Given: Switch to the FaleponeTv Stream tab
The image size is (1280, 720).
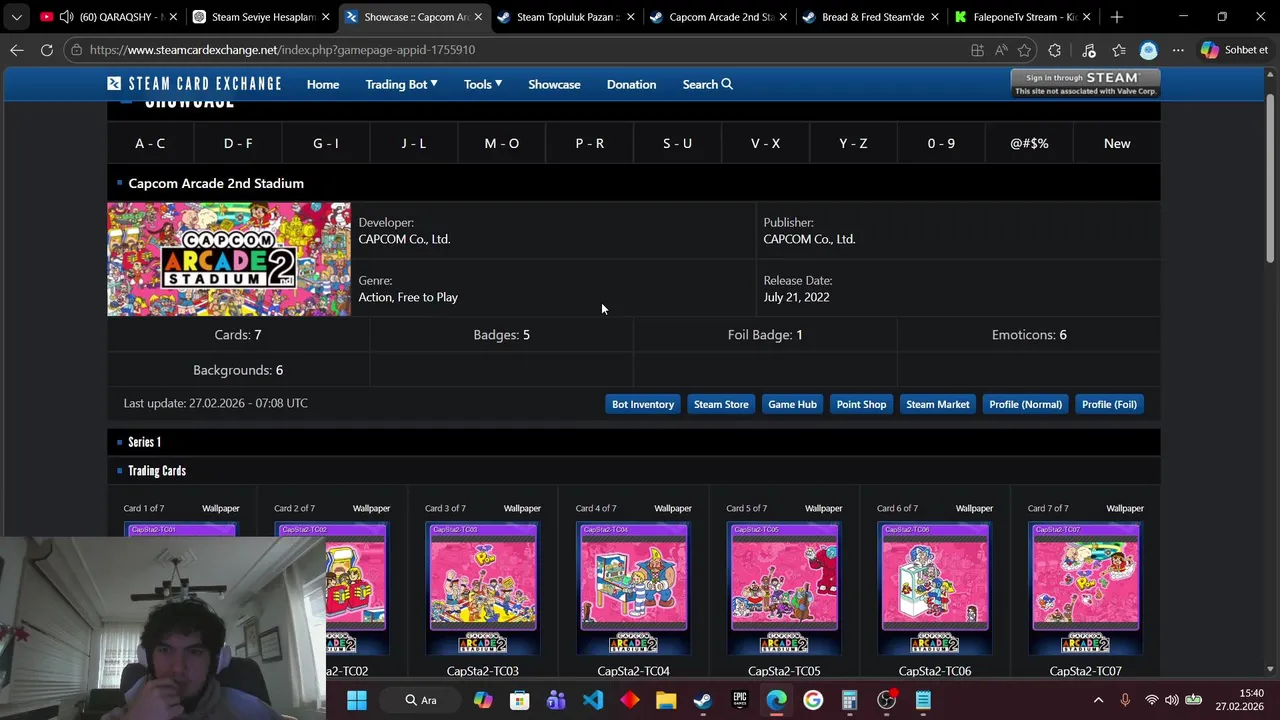Looking at the screenshot, I should click(1022, 17).
